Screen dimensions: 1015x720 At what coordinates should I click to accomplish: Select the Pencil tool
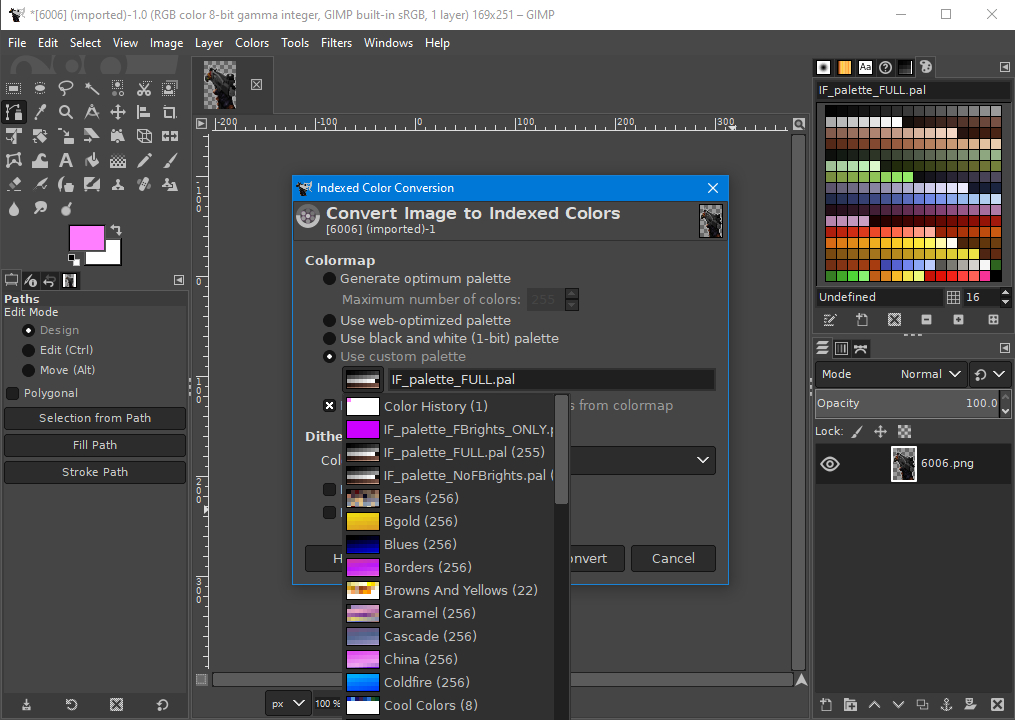coord(144,160)
